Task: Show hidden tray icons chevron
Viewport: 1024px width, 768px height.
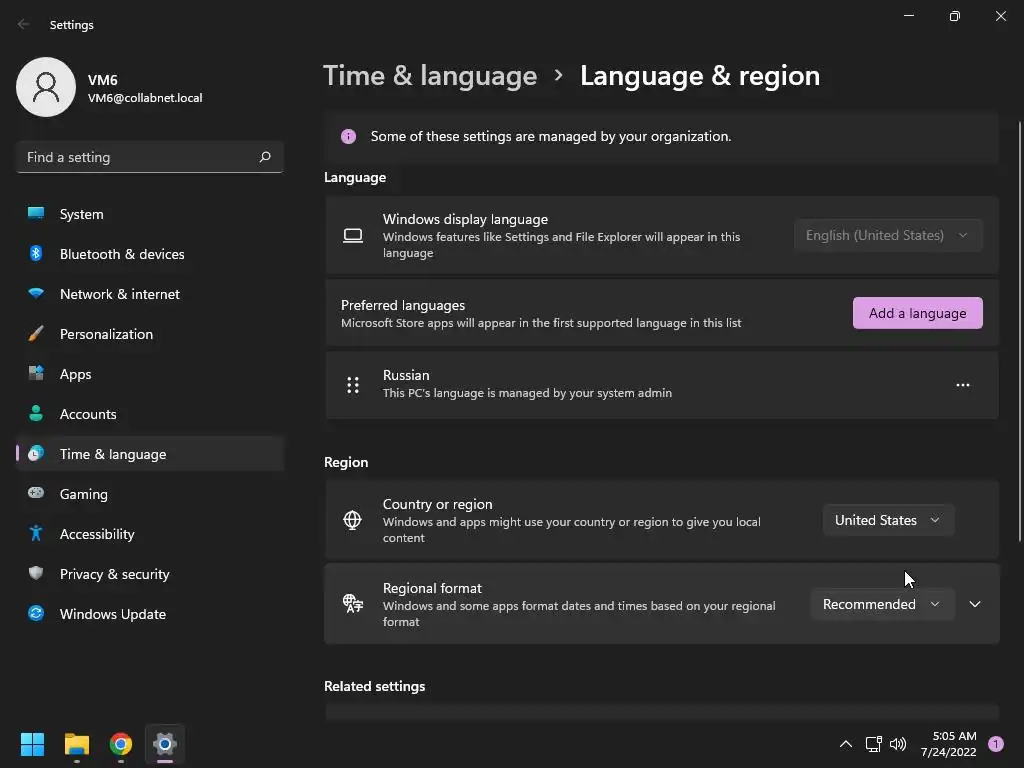Action: (846, 744)
